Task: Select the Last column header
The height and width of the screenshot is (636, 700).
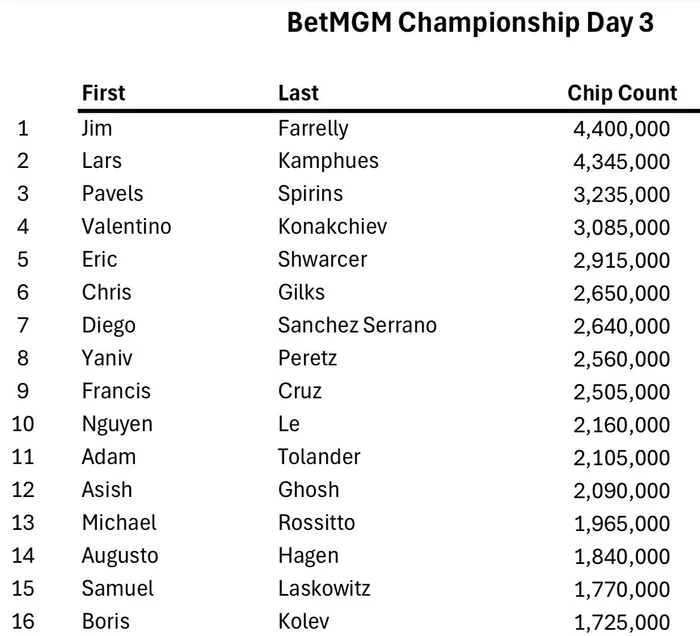Action: pyautogui.click(x=298, y=93)
